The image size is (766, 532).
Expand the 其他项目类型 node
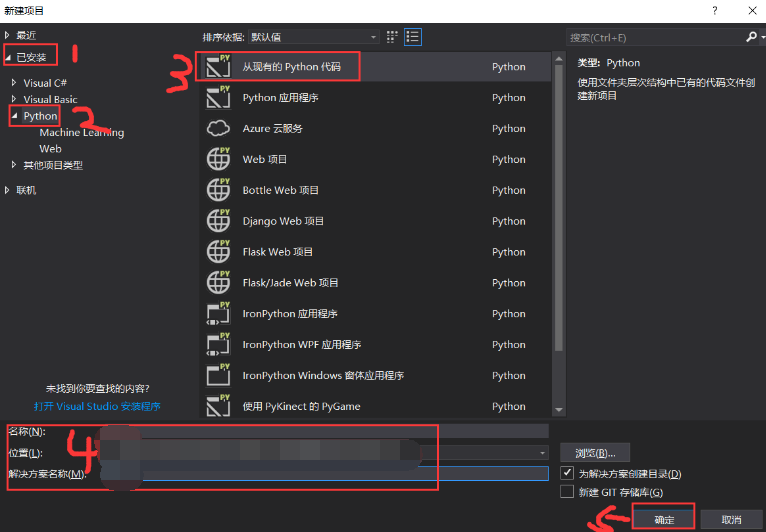(x=14, y=165)
